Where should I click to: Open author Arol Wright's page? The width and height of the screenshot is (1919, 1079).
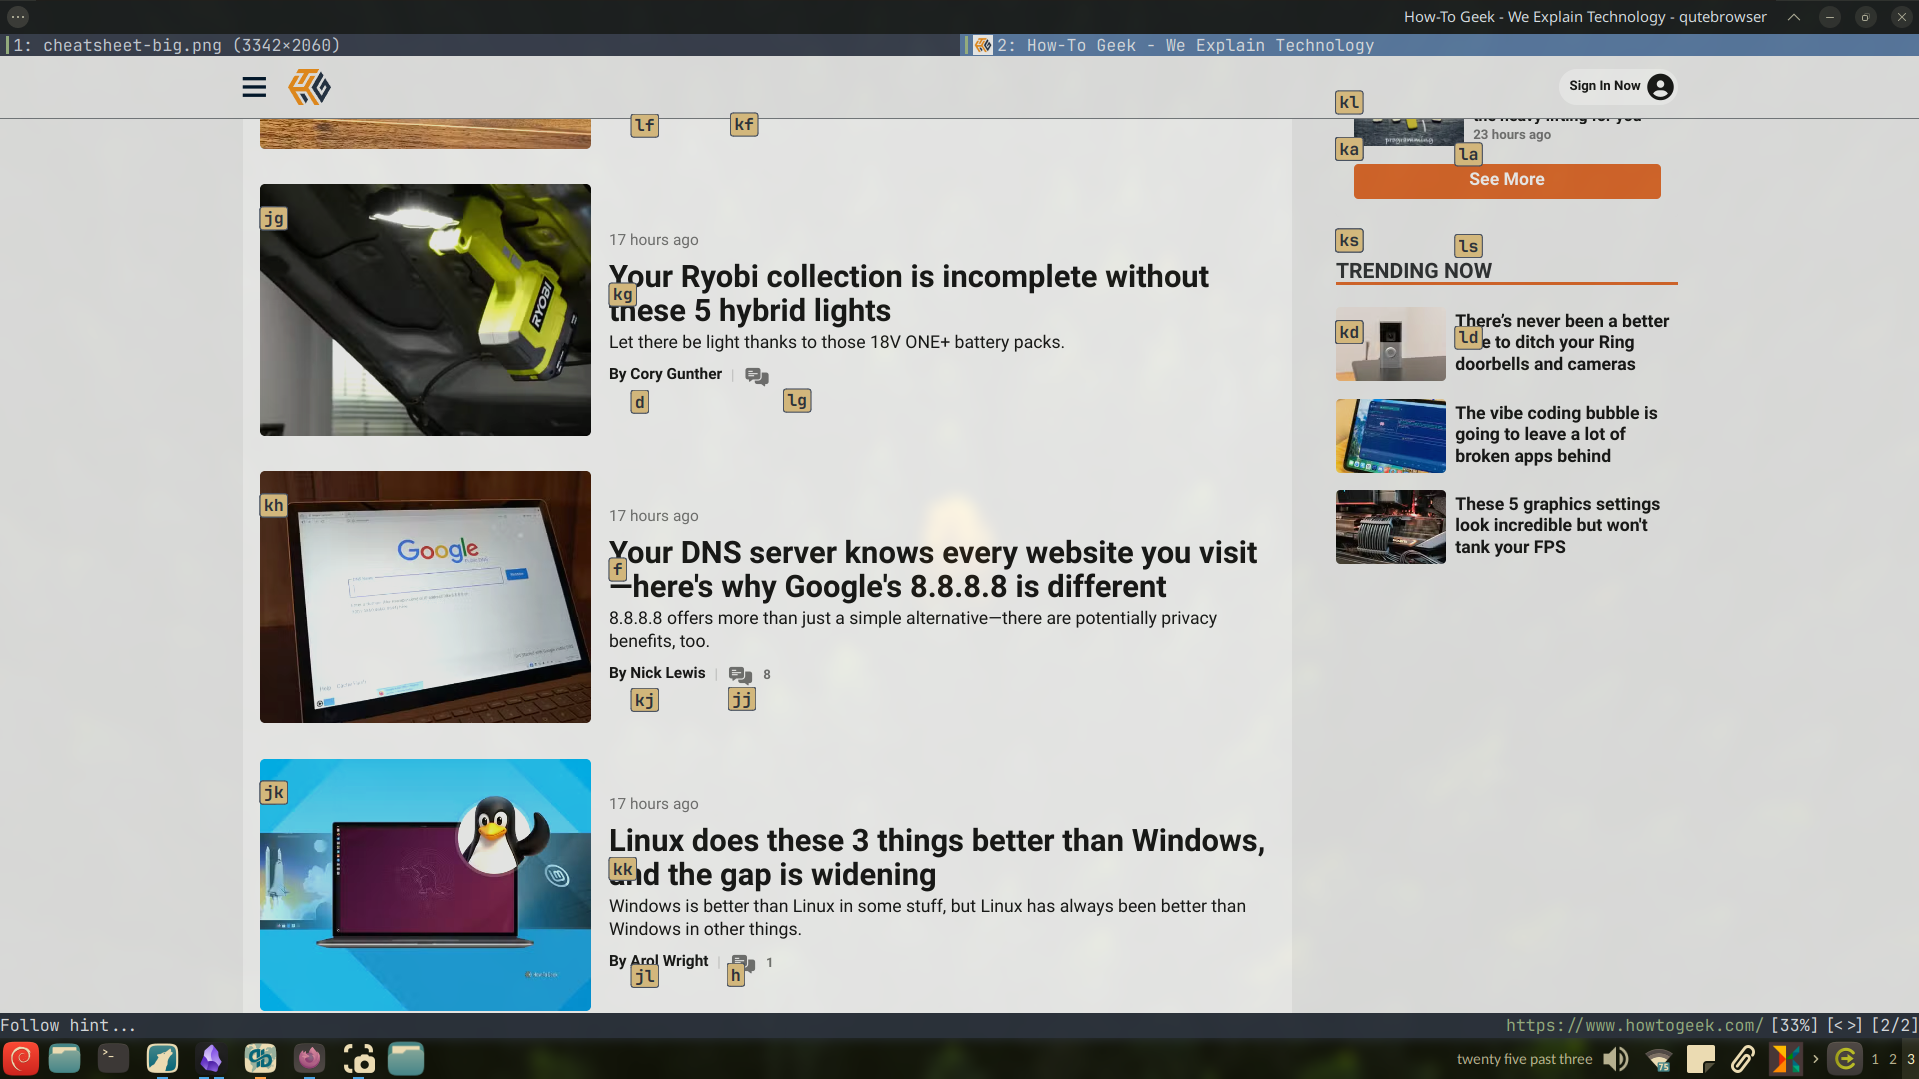(669, 961)
